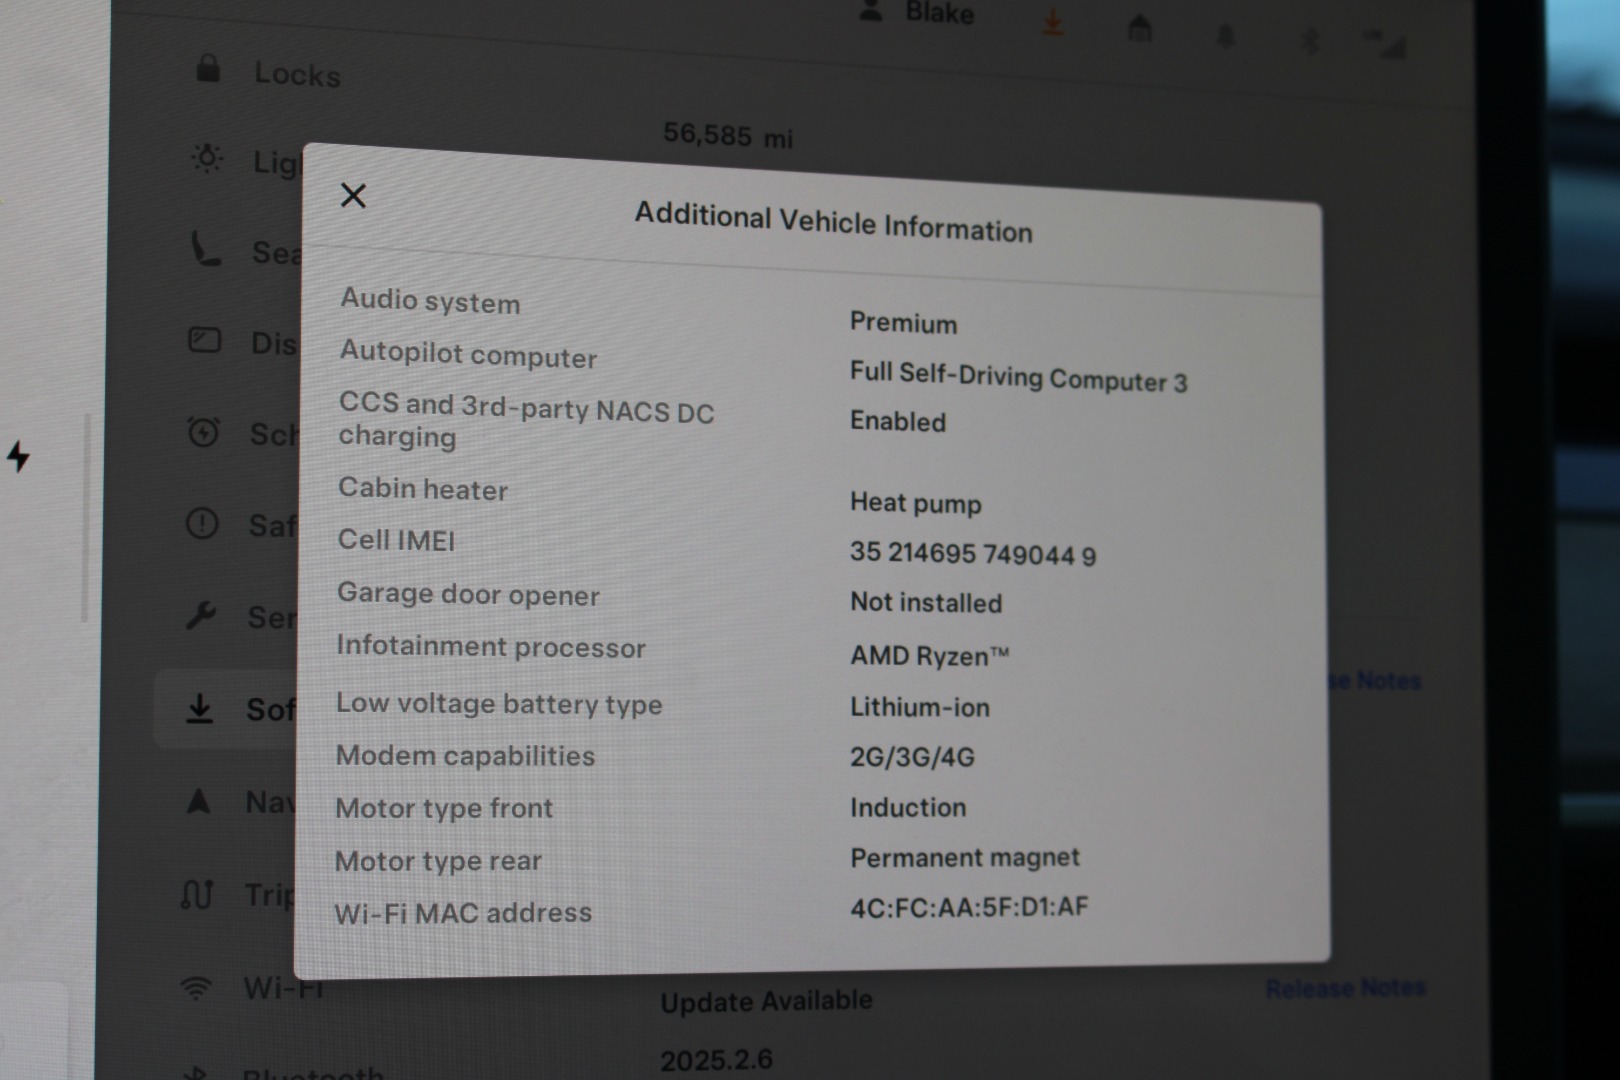The height and width of the screenshot is (1080, 1620).
Task: Open Release Notes link beside Update Available
Action: [x=1345, y=988]
